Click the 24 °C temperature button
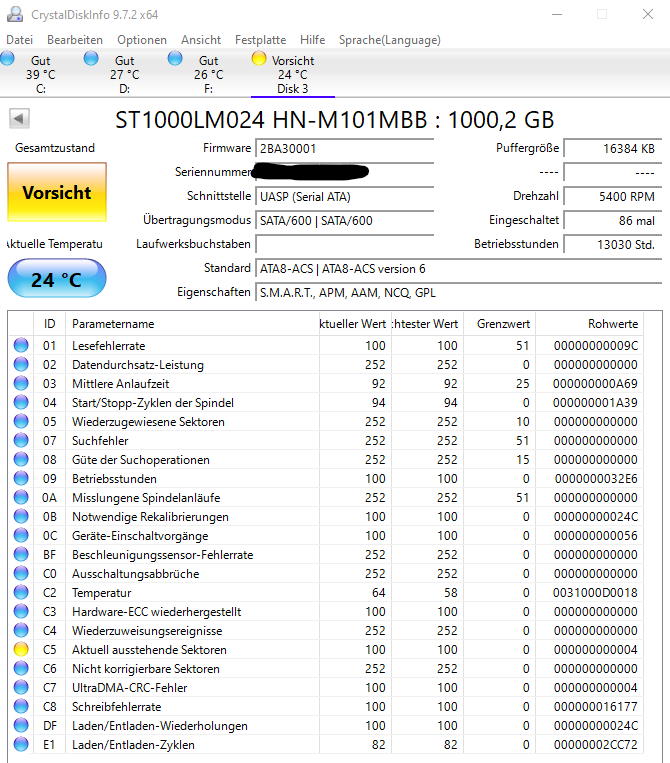Viewport: 670px width, 763px height. click(57, 278)
